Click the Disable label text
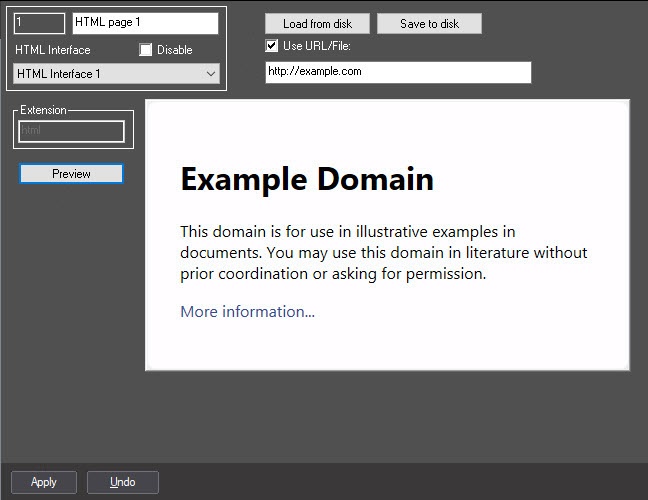The height and width of the screenshot is (500, 648). pyautogui.click(x=174, y=50)
